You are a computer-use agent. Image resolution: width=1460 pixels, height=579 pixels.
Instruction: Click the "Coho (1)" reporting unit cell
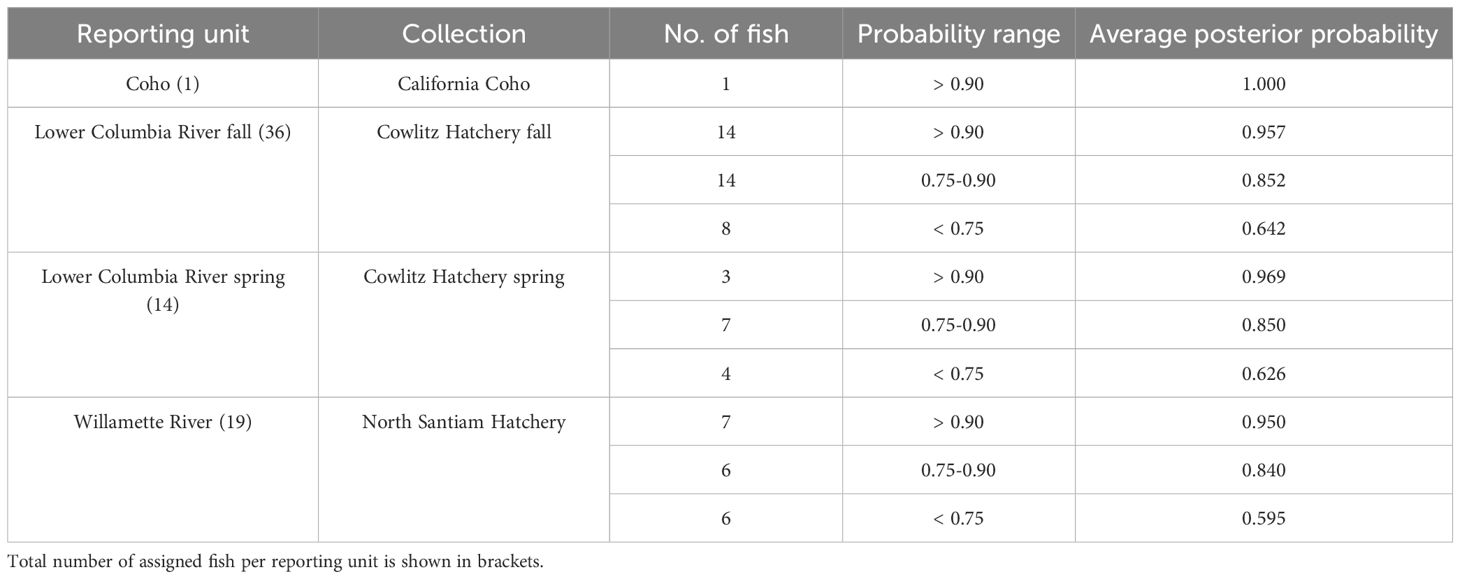tap(162, 84)
